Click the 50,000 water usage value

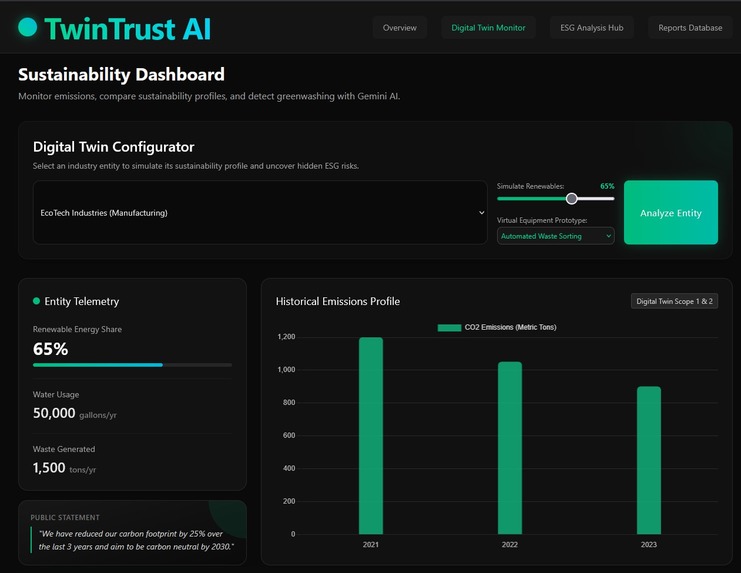pyautogui.click(x=54, y=413)
